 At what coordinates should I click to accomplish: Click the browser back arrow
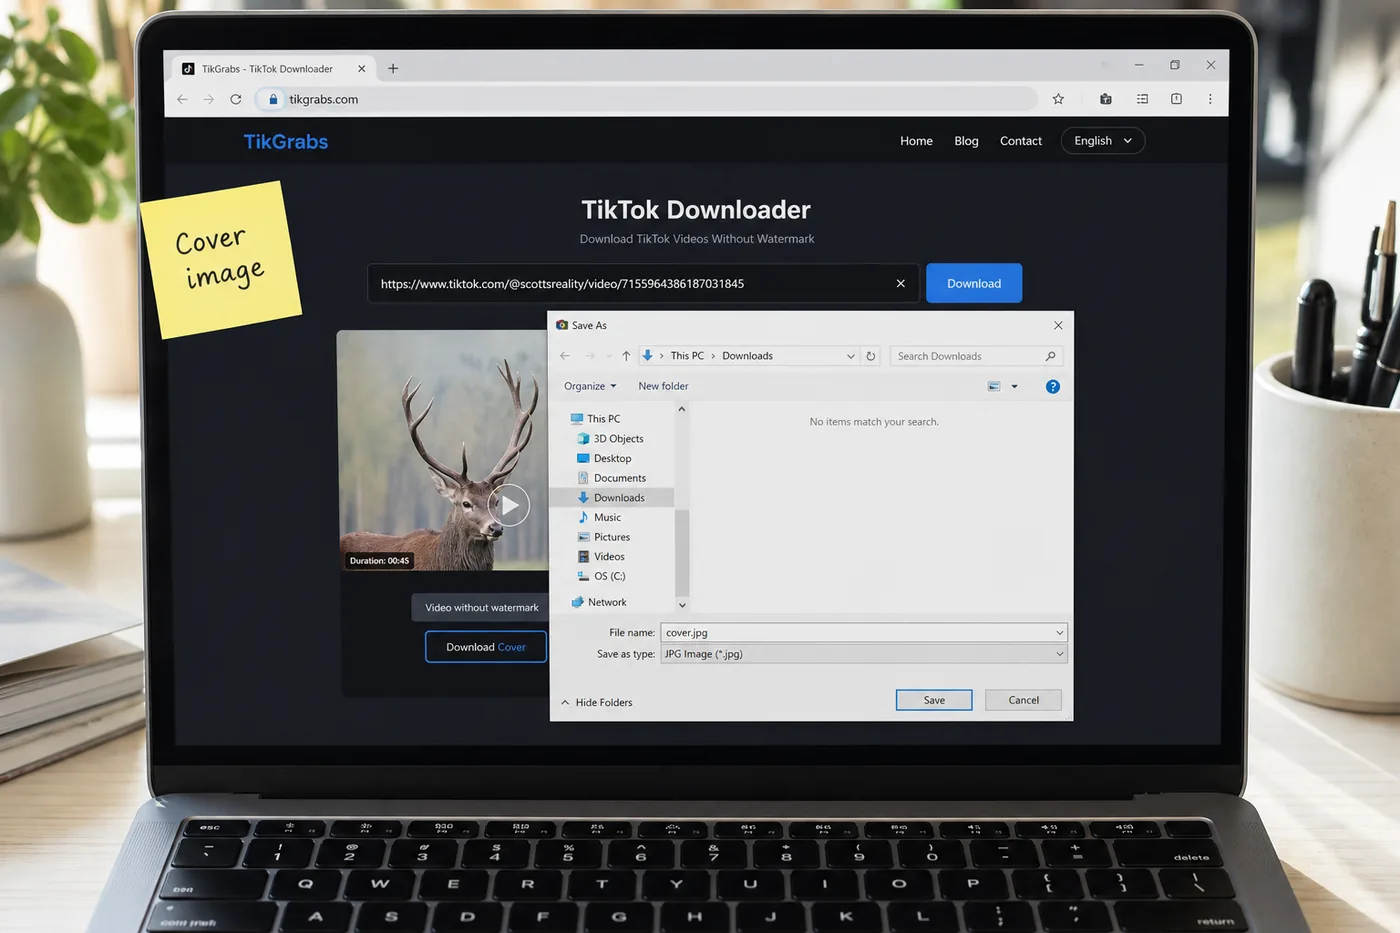(182, 99)
